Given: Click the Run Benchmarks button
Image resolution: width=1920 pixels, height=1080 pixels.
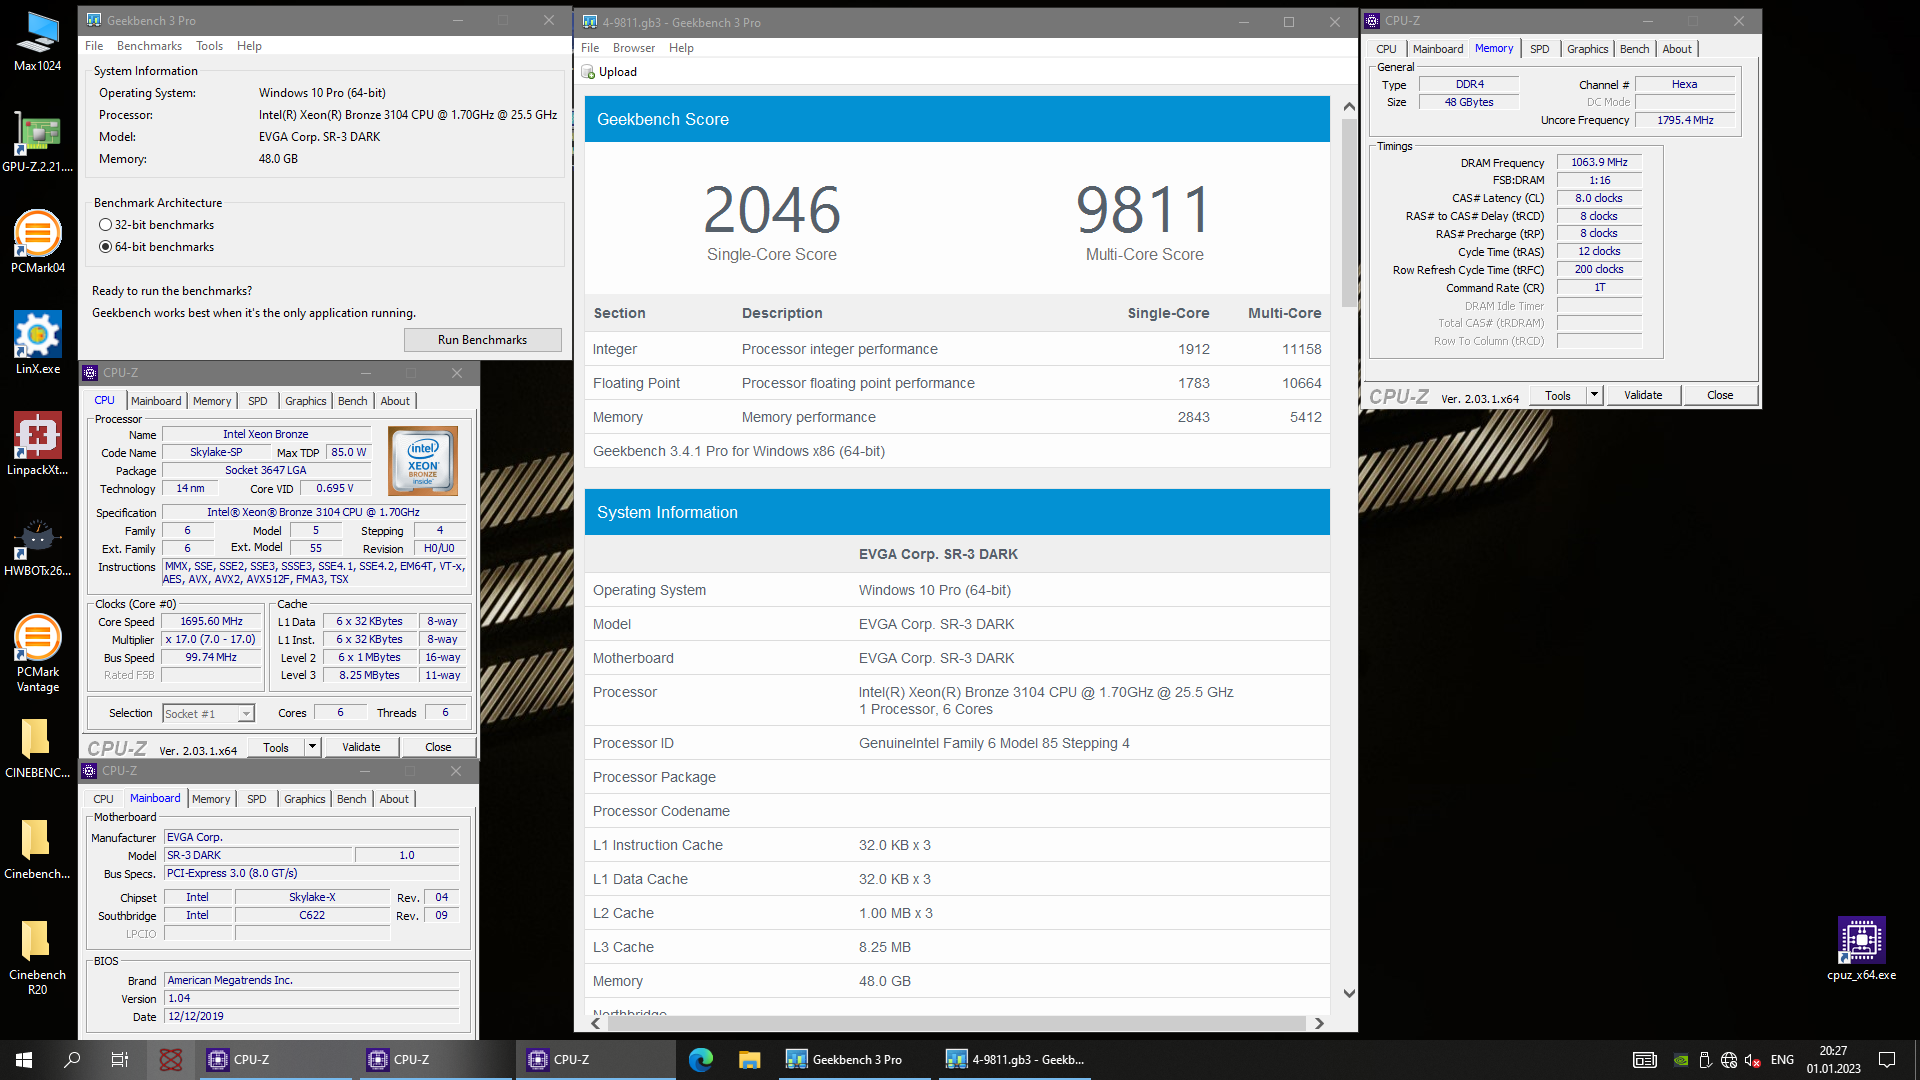Looking at the screenshot, I should pyautogui.click(x=482, y=340).
